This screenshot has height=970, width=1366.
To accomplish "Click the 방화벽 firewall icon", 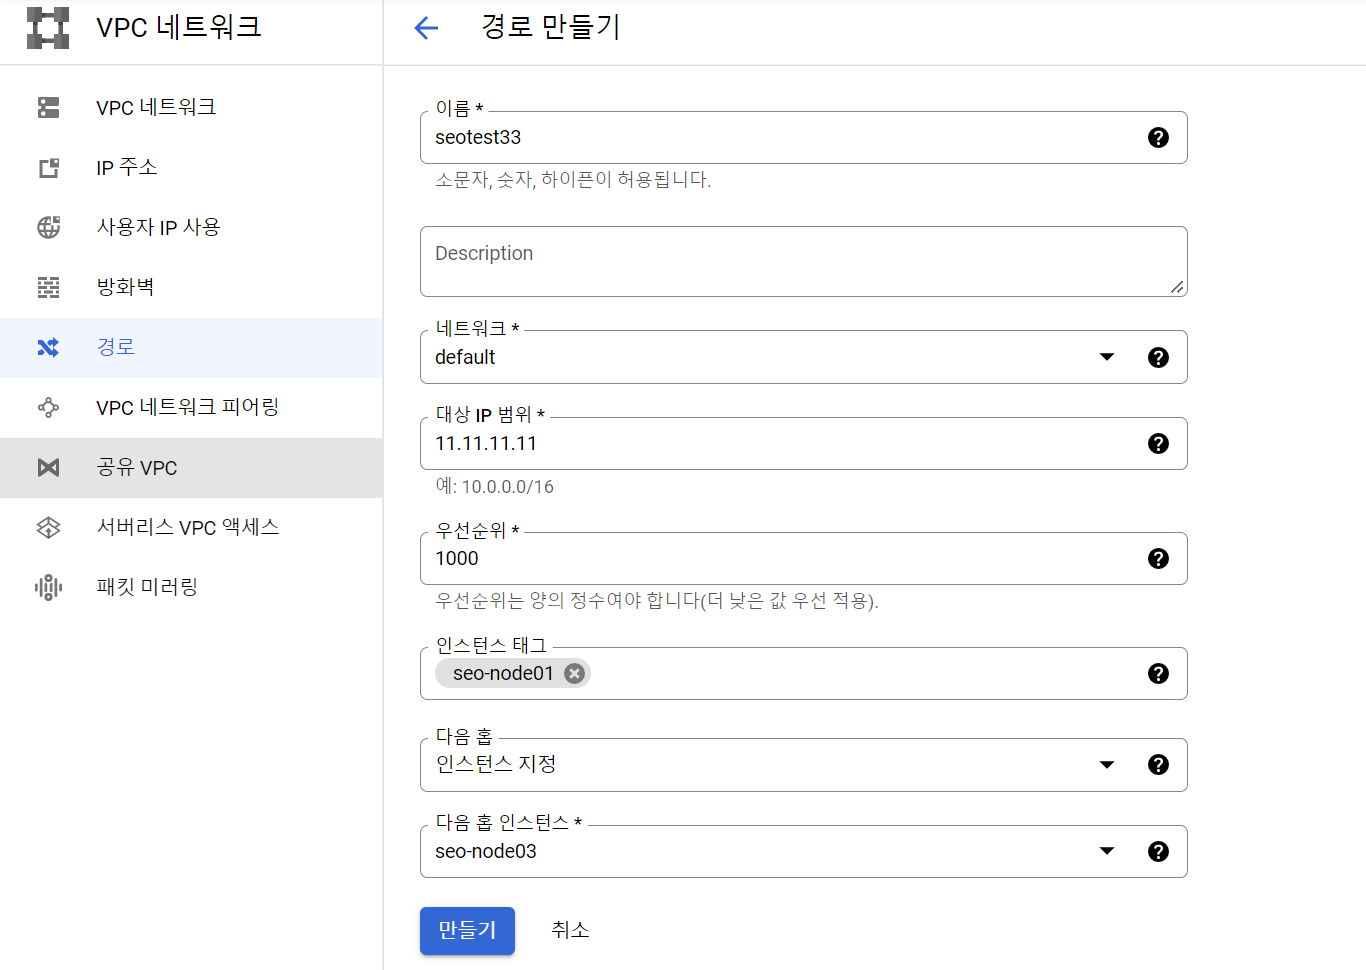I will (48, 287).
